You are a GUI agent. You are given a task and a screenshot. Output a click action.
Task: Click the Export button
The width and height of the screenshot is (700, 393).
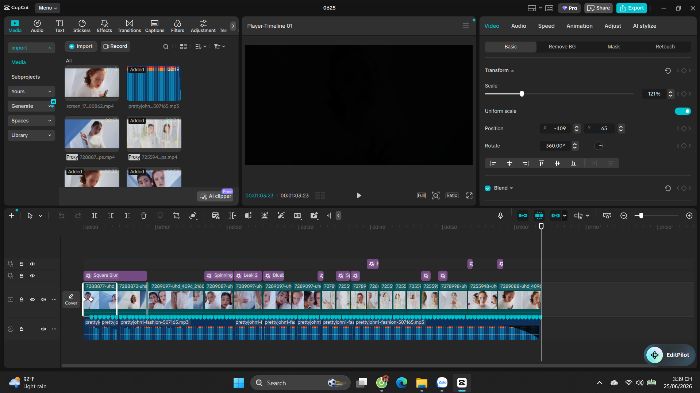pos(632,8)
